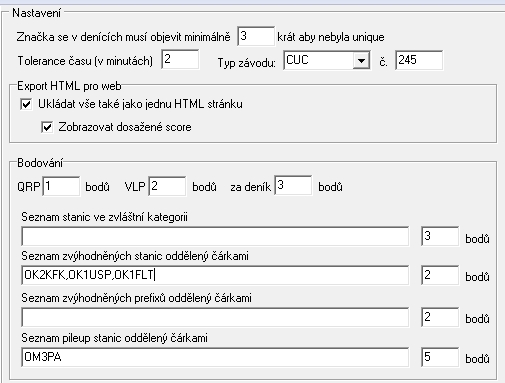Screen dimensions: 505x383
Task: Click the 'Typ závodu:' label
Action: tap(247, 63)
